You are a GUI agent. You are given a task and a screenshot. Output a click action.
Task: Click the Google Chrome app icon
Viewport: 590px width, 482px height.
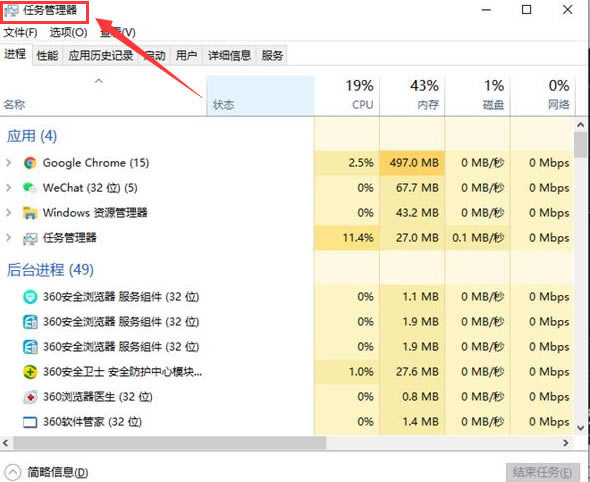point(30,163)
